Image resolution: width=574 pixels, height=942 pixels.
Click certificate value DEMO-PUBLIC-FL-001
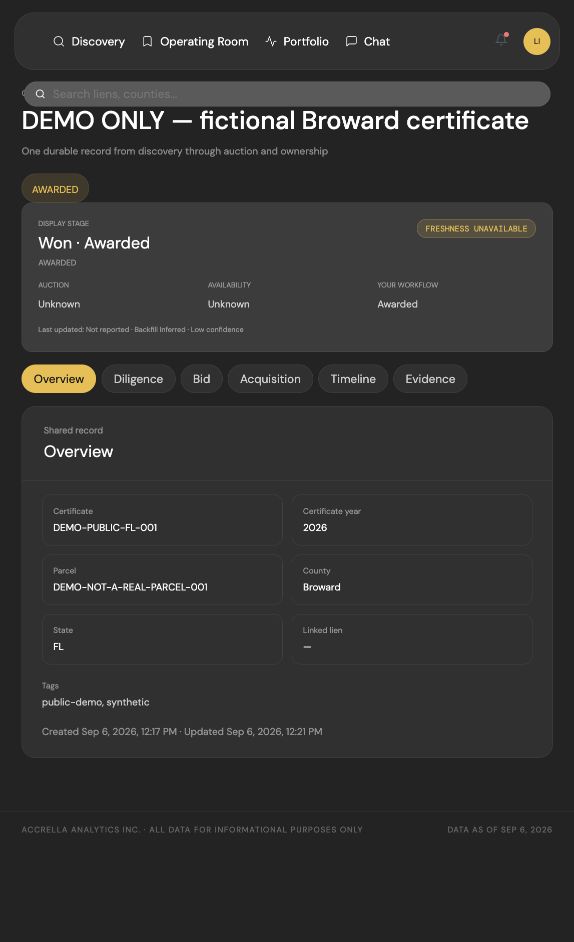coord(105,527)
